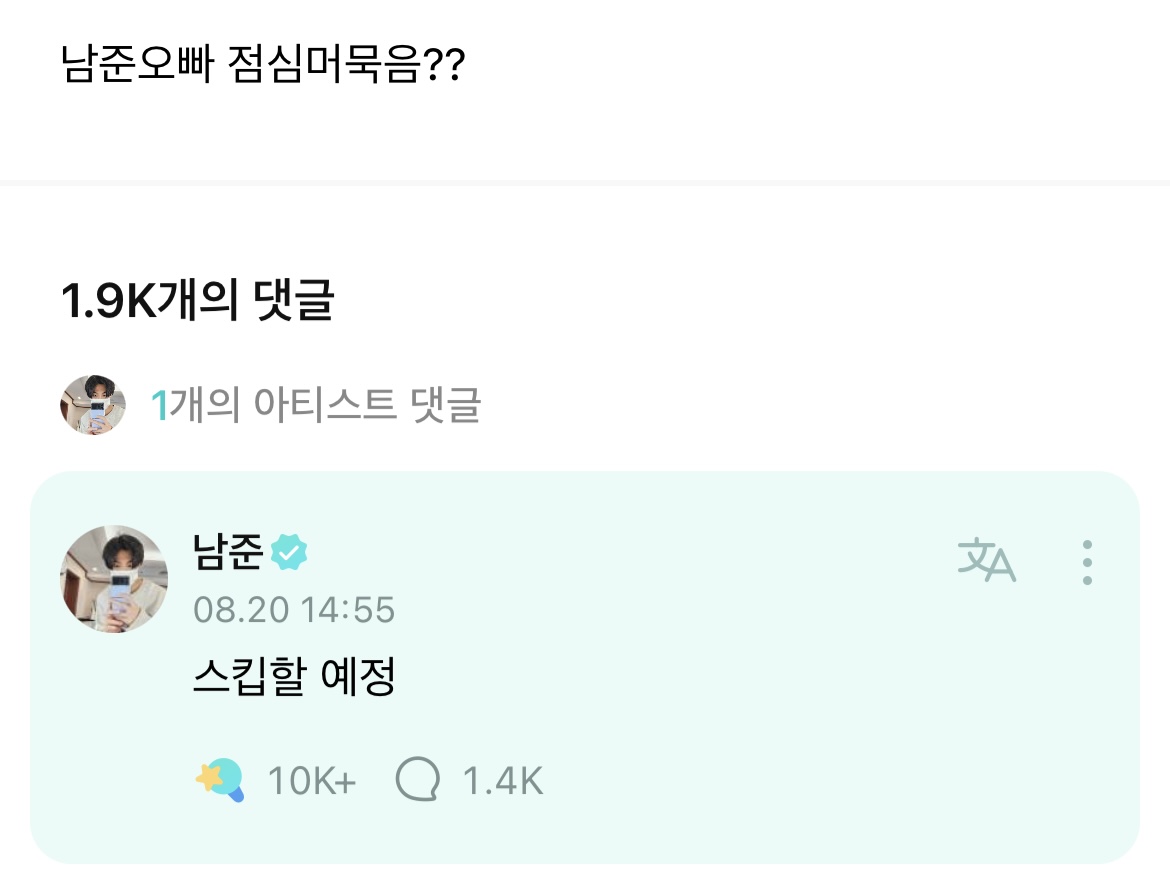
Task: Tap the 10K+ cheer count
Action: (x=311, y=780)
